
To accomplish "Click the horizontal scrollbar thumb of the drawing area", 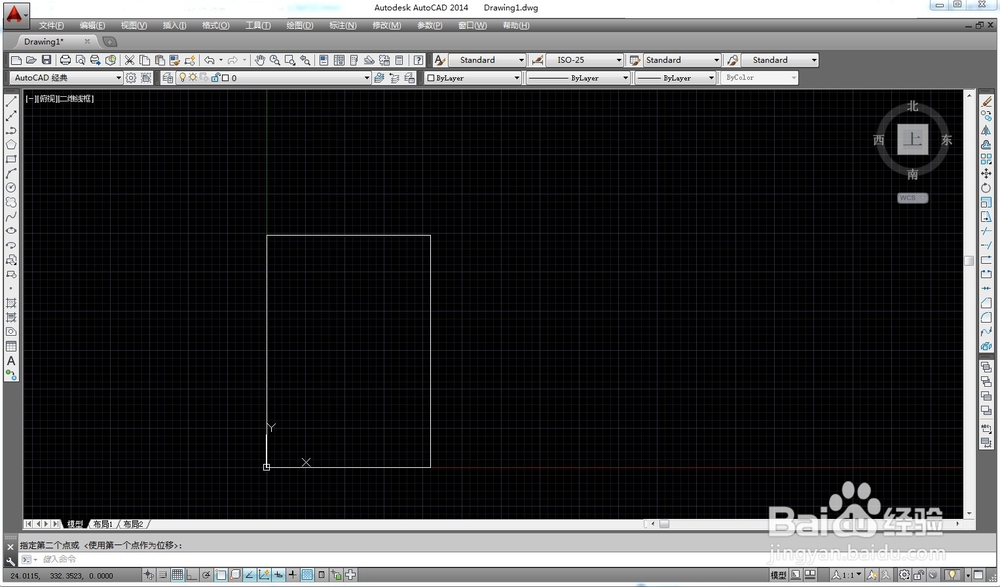I will 664,524.
